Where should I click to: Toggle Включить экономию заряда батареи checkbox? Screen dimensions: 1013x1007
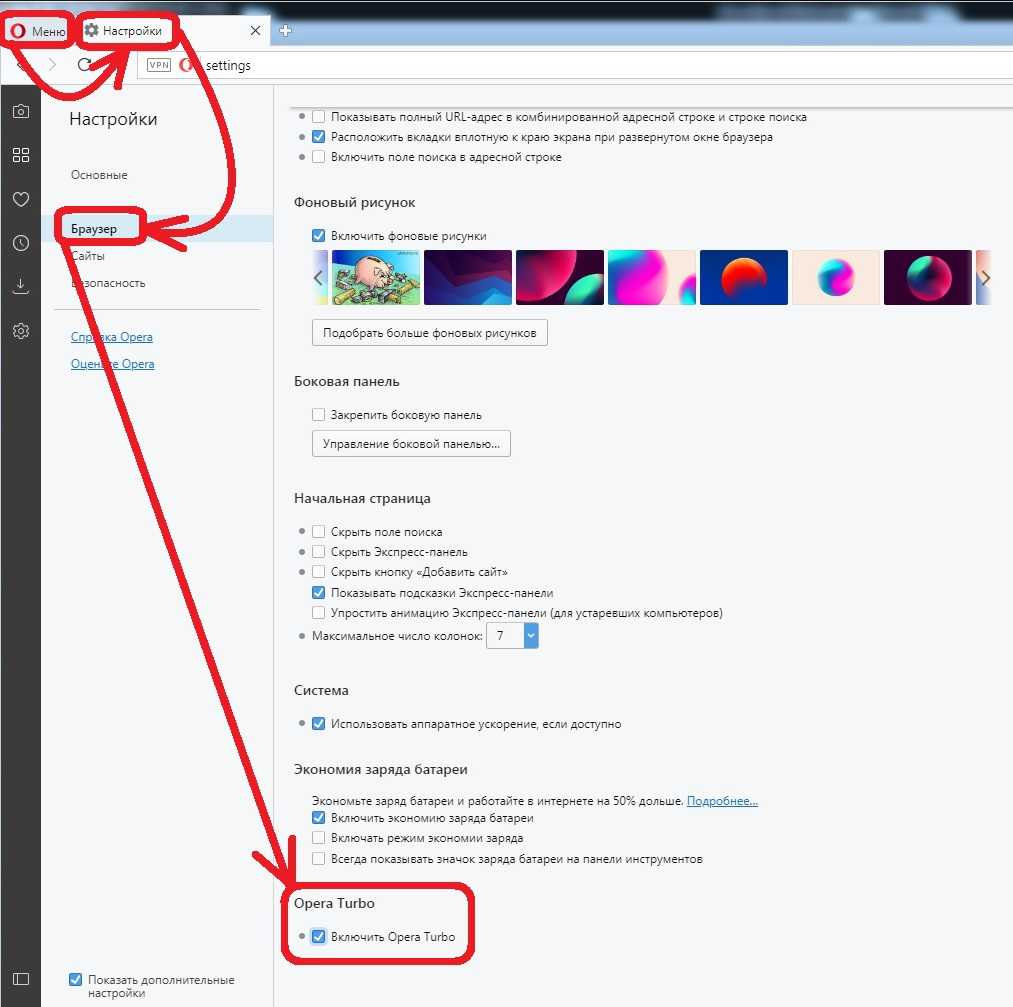point(319,818)
